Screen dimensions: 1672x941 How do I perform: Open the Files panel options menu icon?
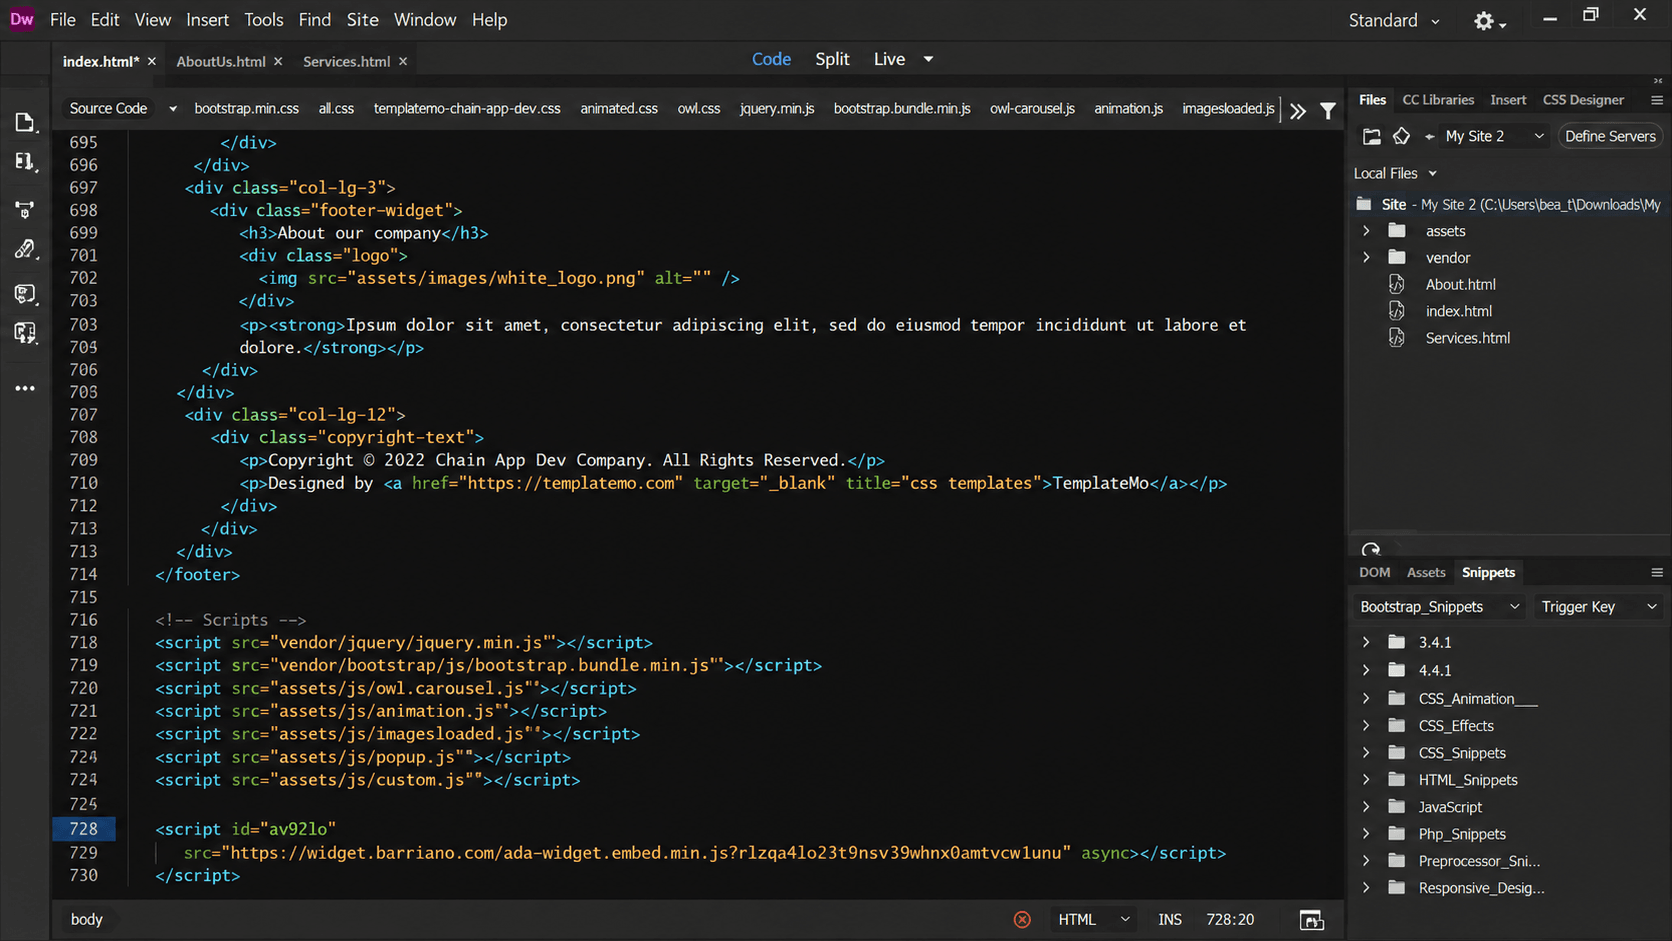[1657, 100]
